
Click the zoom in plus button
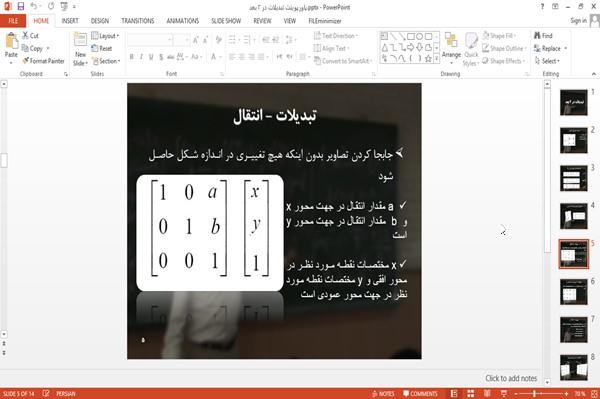click(x=566, y=394)
